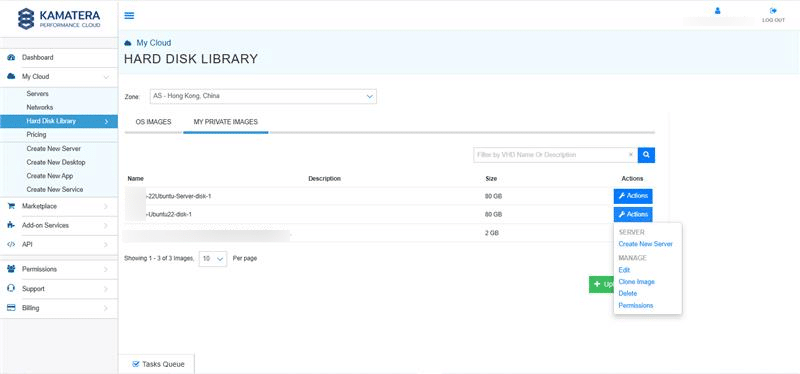Open the per page count dropdown

coord(213,259)
